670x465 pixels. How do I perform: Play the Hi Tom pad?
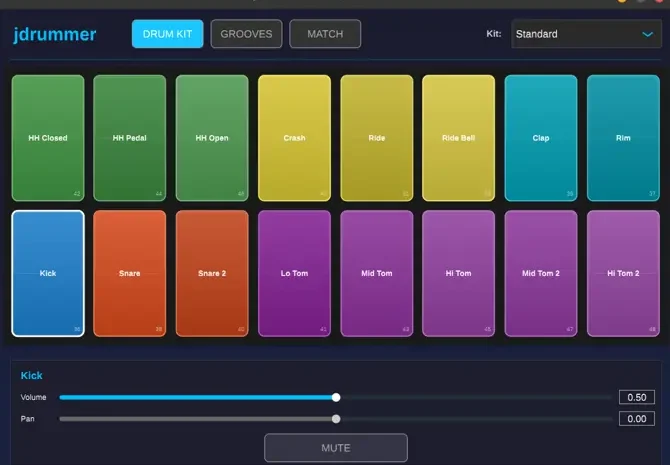(458, 274)
